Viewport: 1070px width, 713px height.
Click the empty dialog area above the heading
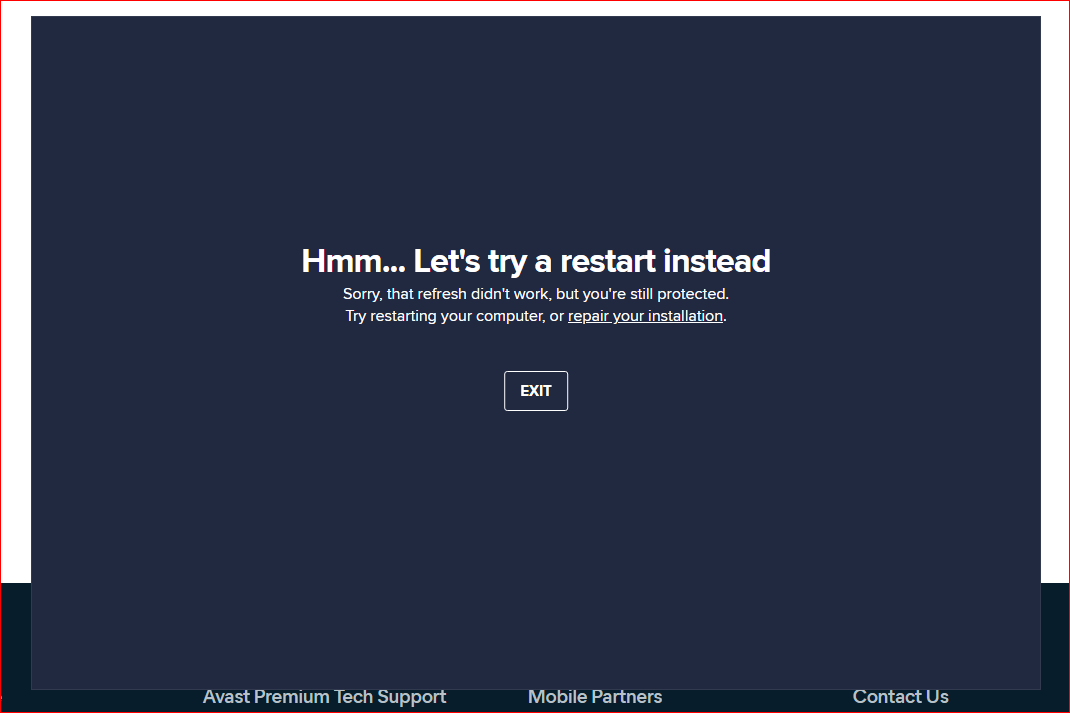(x=535, y=130)
